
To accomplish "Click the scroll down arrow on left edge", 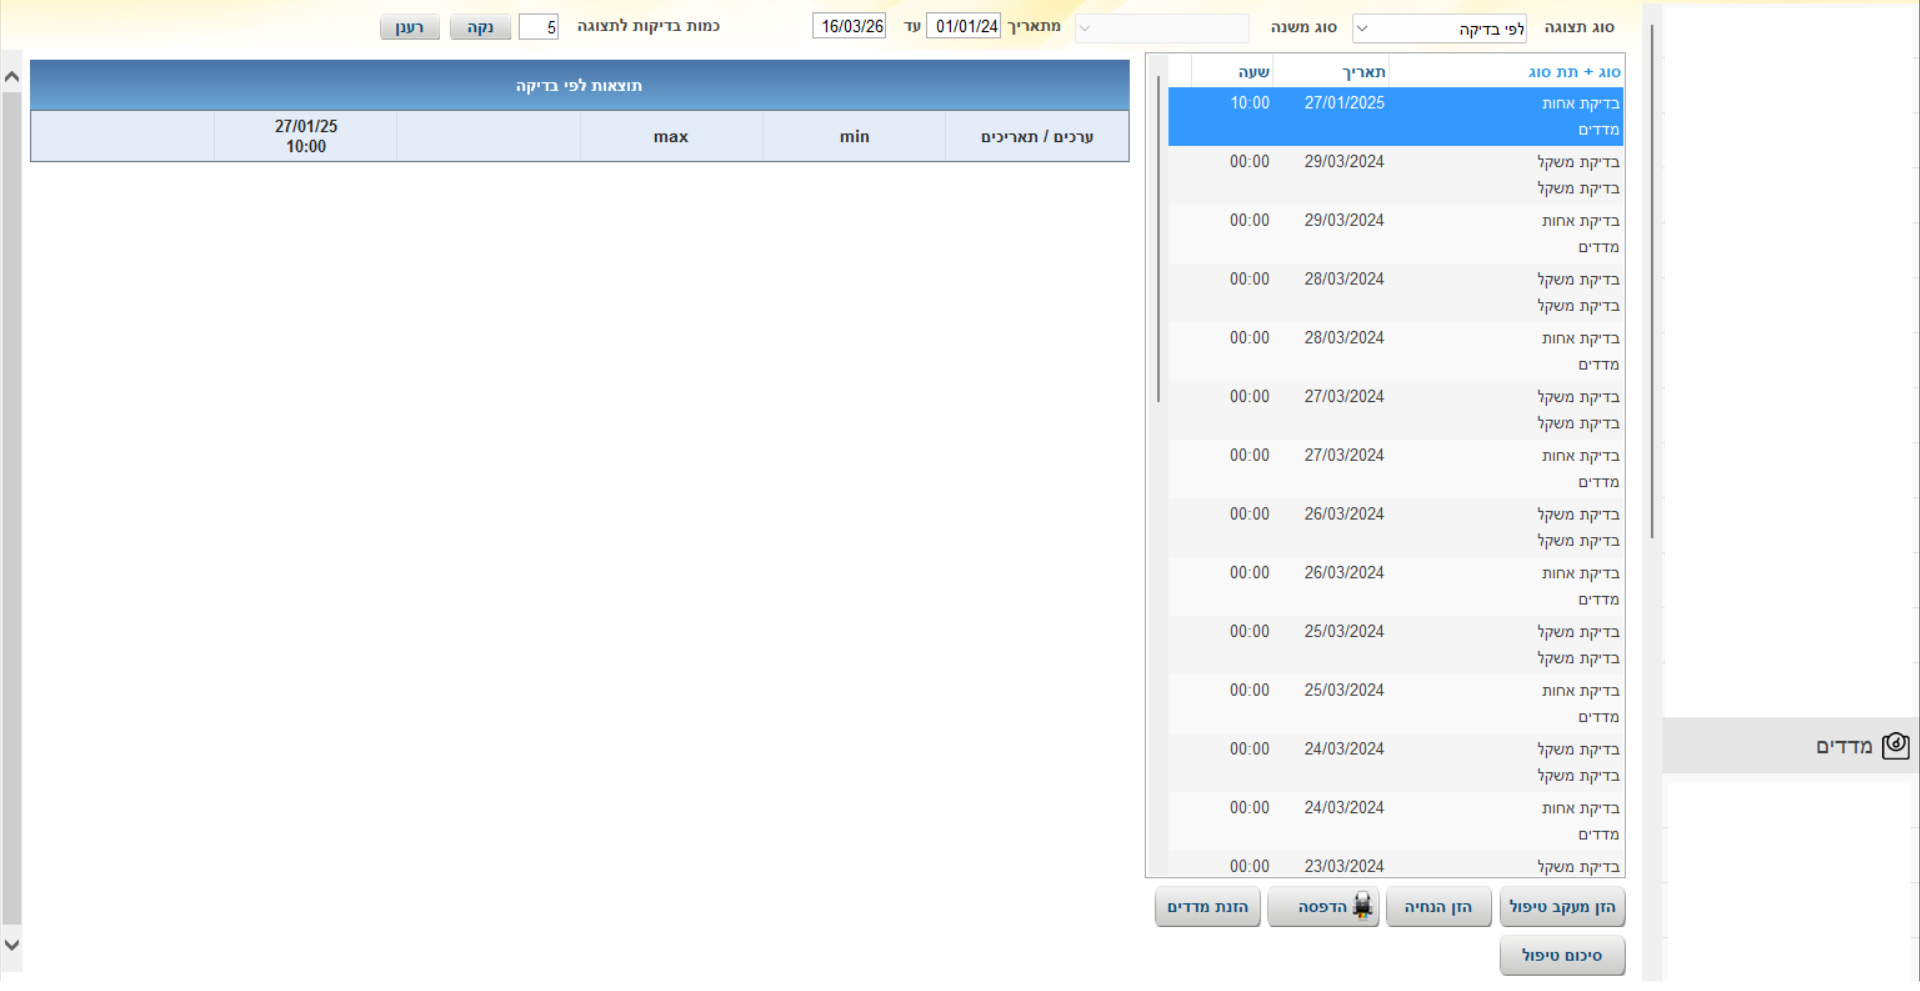I will click(x=12, y=944).
